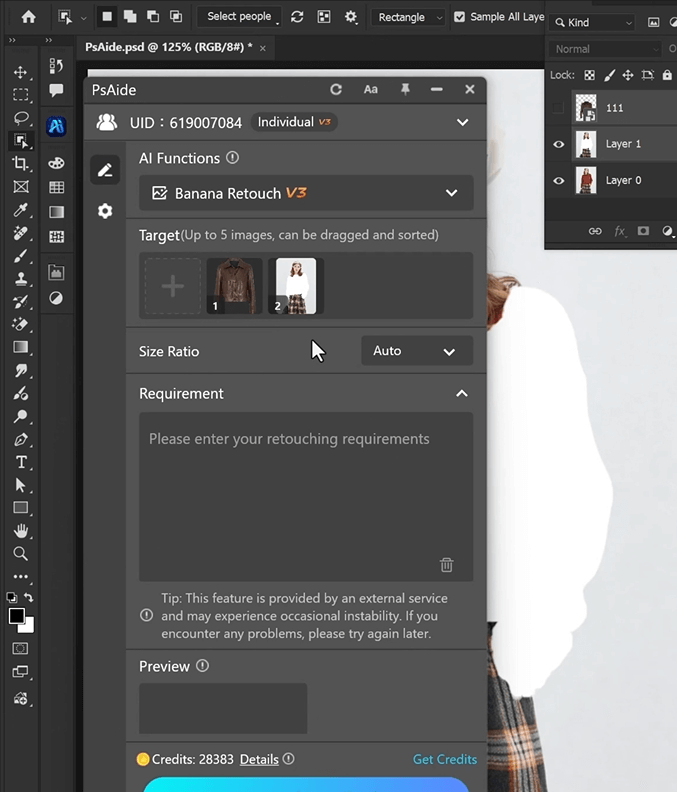The height and width of the screenshot is (792, 677).
Task: Open the Size Ratio Auto dropdown
Action: [x=416, y=351]
